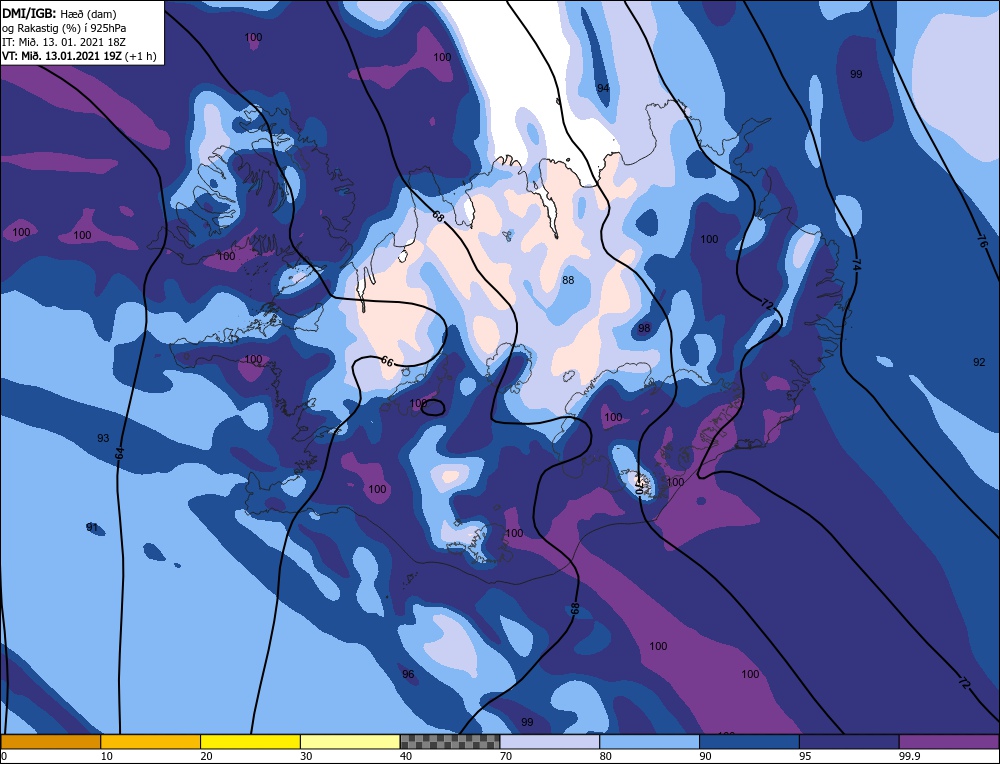The height and width of the screenshot is (764, 1000).
Task: Click the humidity value 96 on the map
Action: [x=408, y=674]
